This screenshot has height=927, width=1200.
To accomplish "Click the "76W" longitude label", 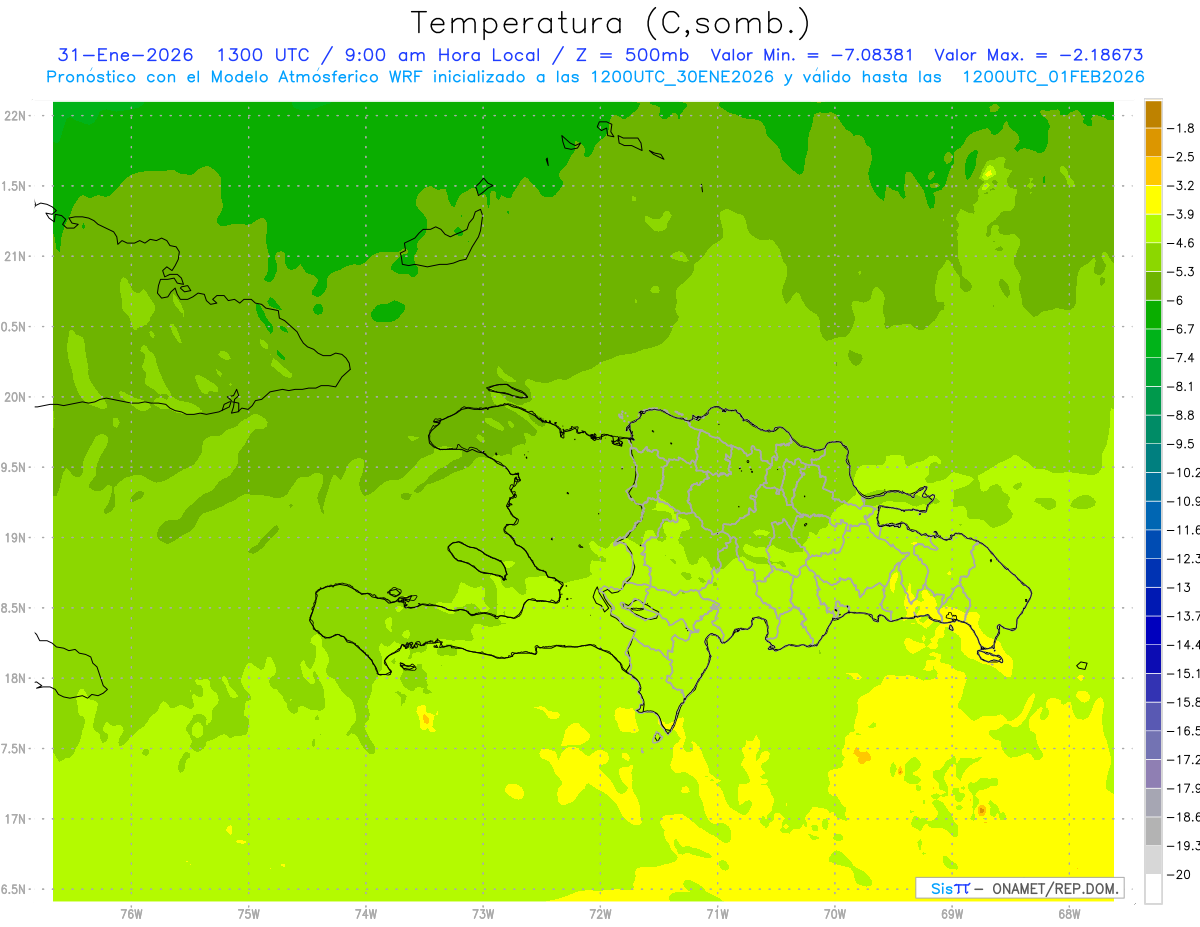I will tap(131, 914).
